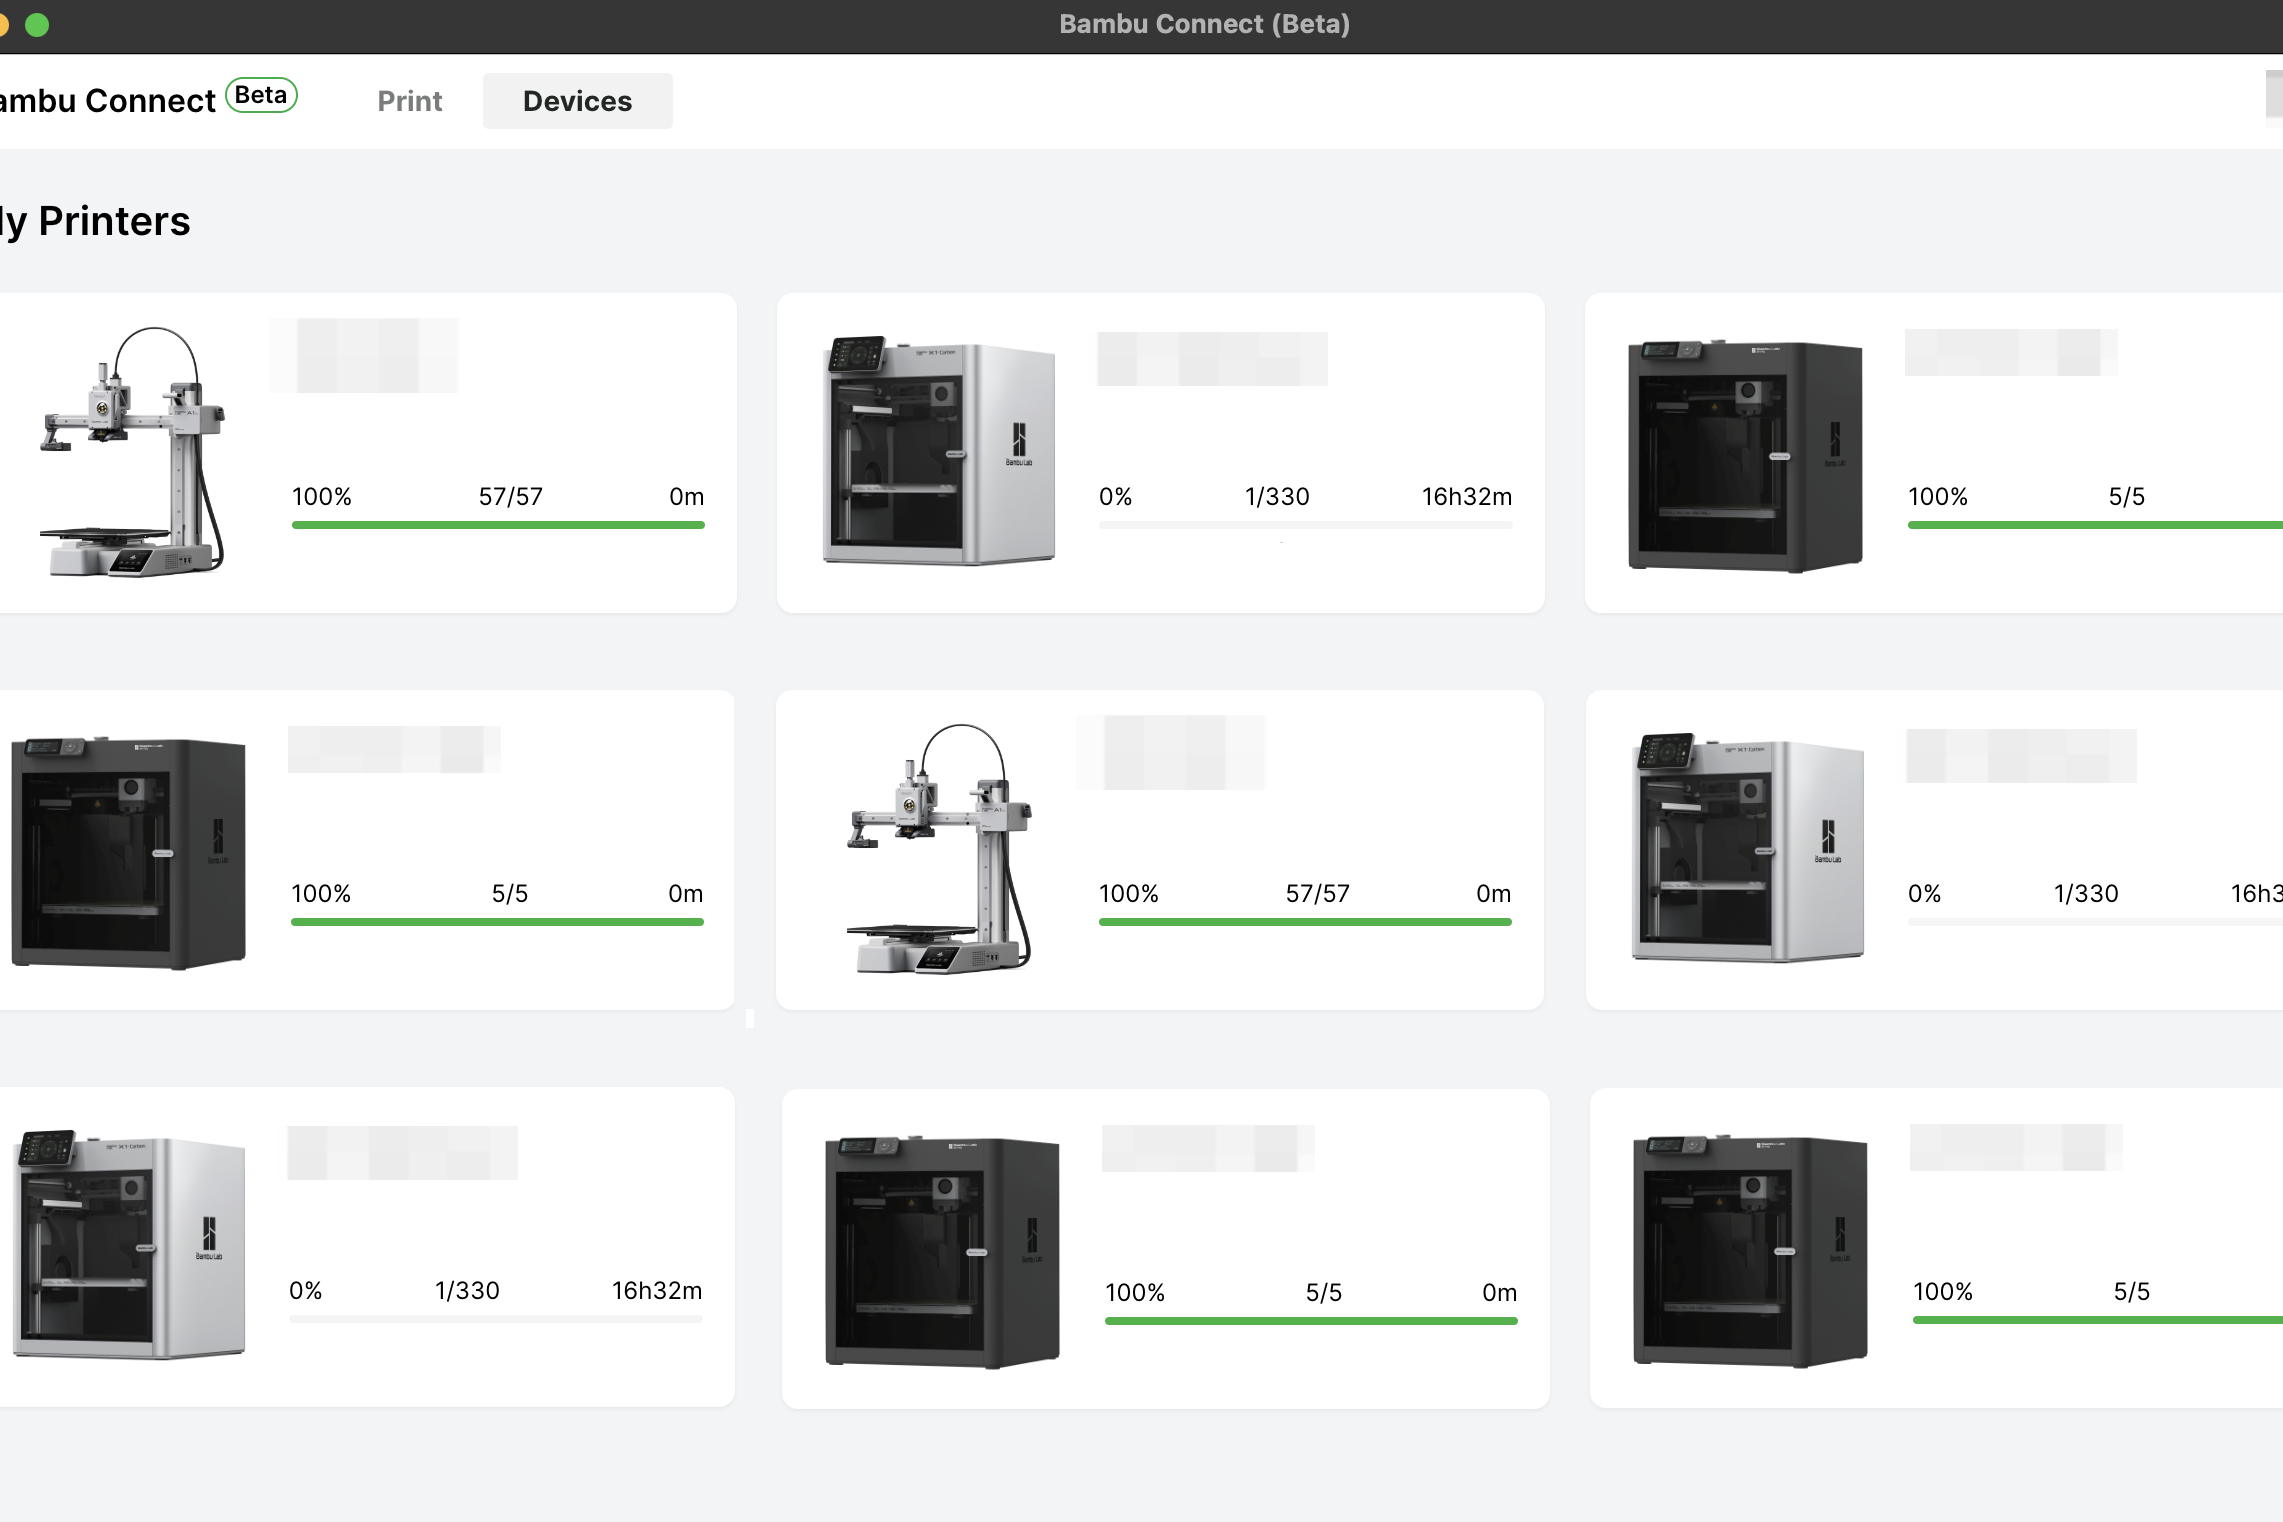Screen dimensions: 2283x1522
Task: Click 100% progress label on bottom middle card
Action: (x=1134, y=1293)
